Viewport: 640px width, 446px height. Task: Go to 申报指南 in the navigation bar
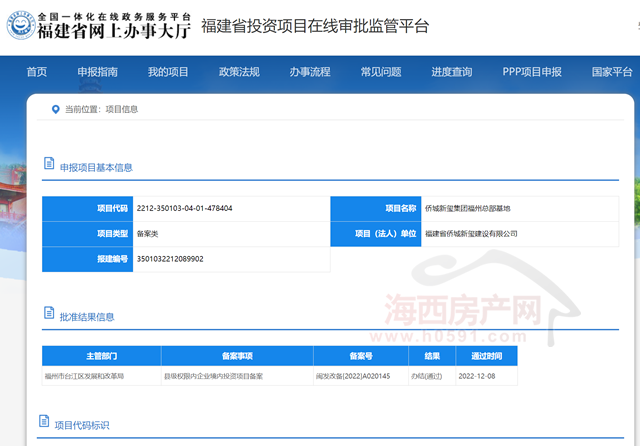[98, 72]
